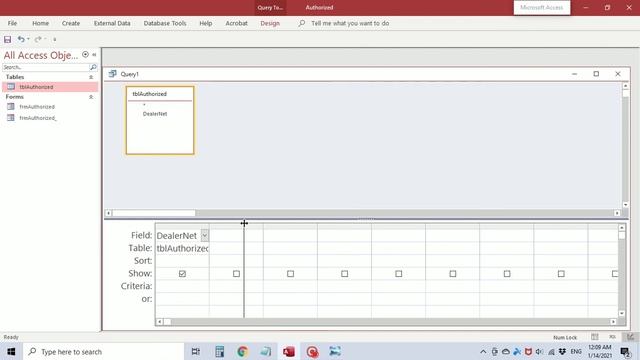Collapse the Tables group
The width and height of the screenshot is (640, 360).
(91, 77)
